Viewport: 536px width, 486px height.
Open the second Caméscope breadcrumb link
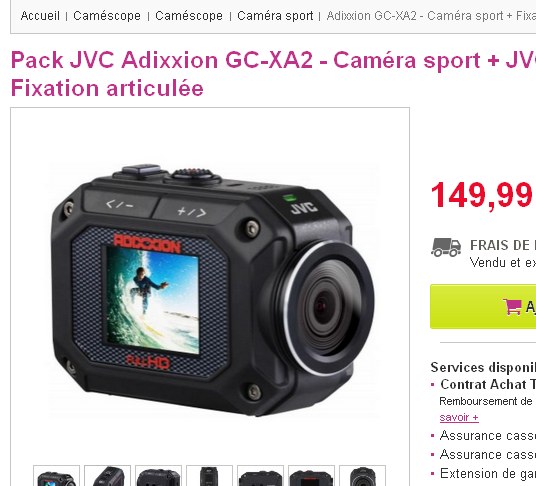click(x=189, y=16)
